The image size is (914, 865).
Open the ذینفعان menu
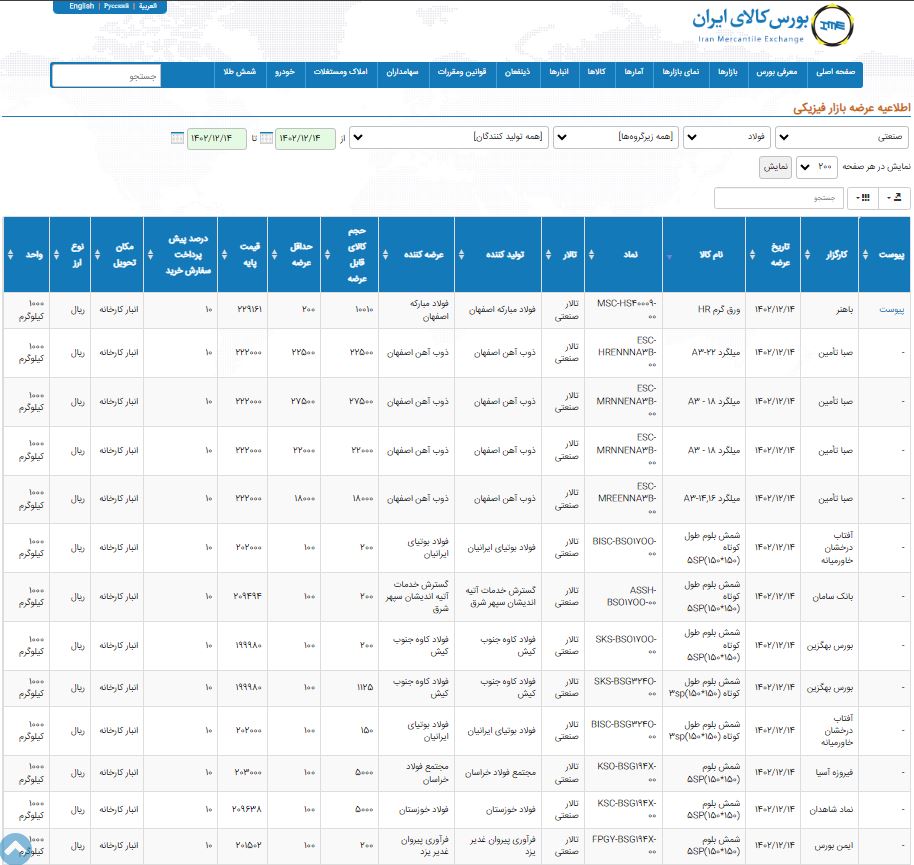(518, 72)
